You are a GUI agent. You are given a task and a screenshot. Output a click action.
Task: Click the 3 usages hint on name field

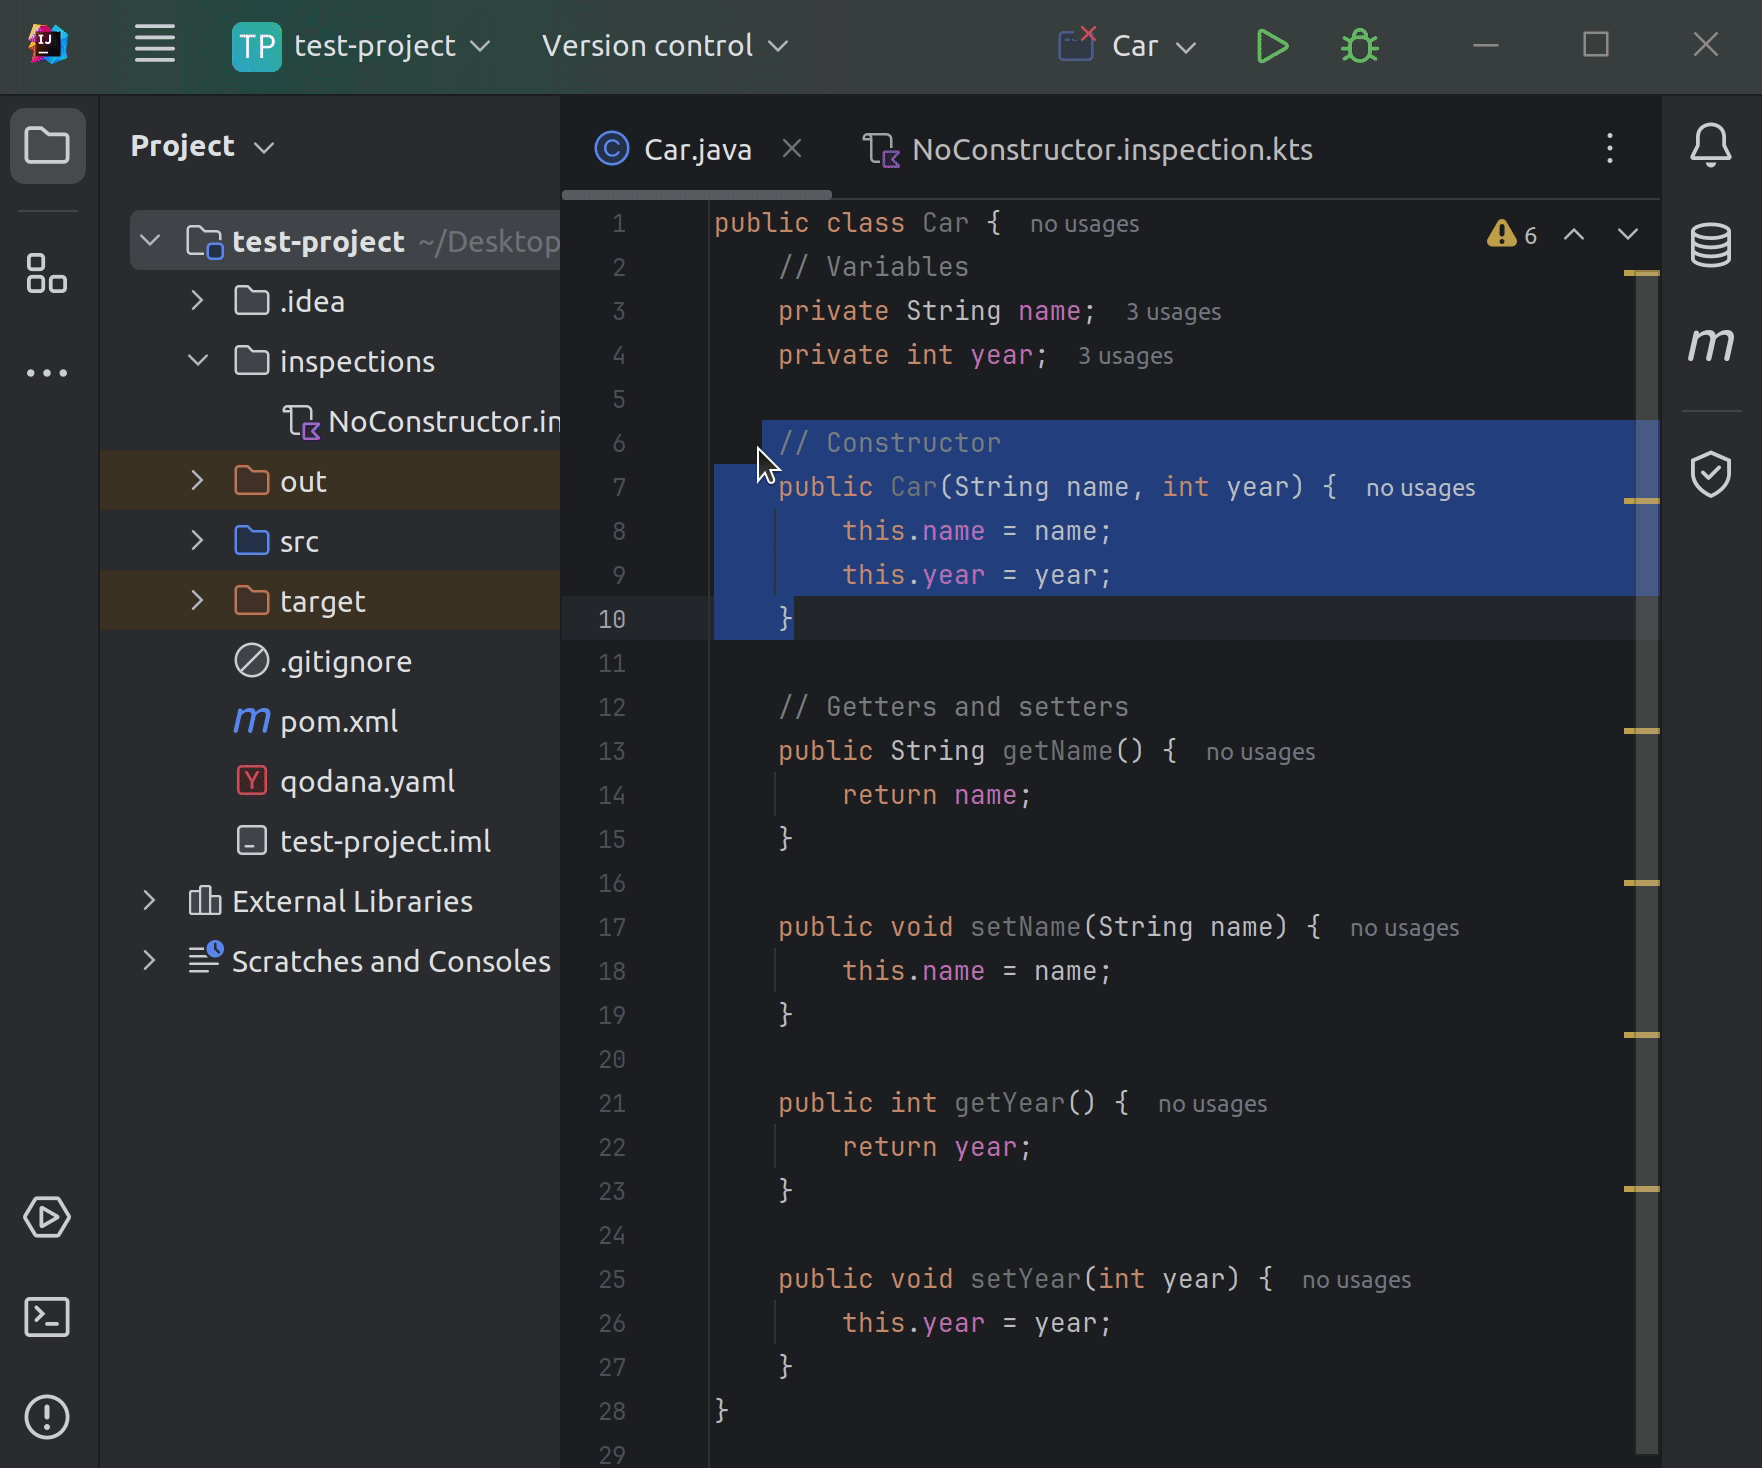[1173, 311]
